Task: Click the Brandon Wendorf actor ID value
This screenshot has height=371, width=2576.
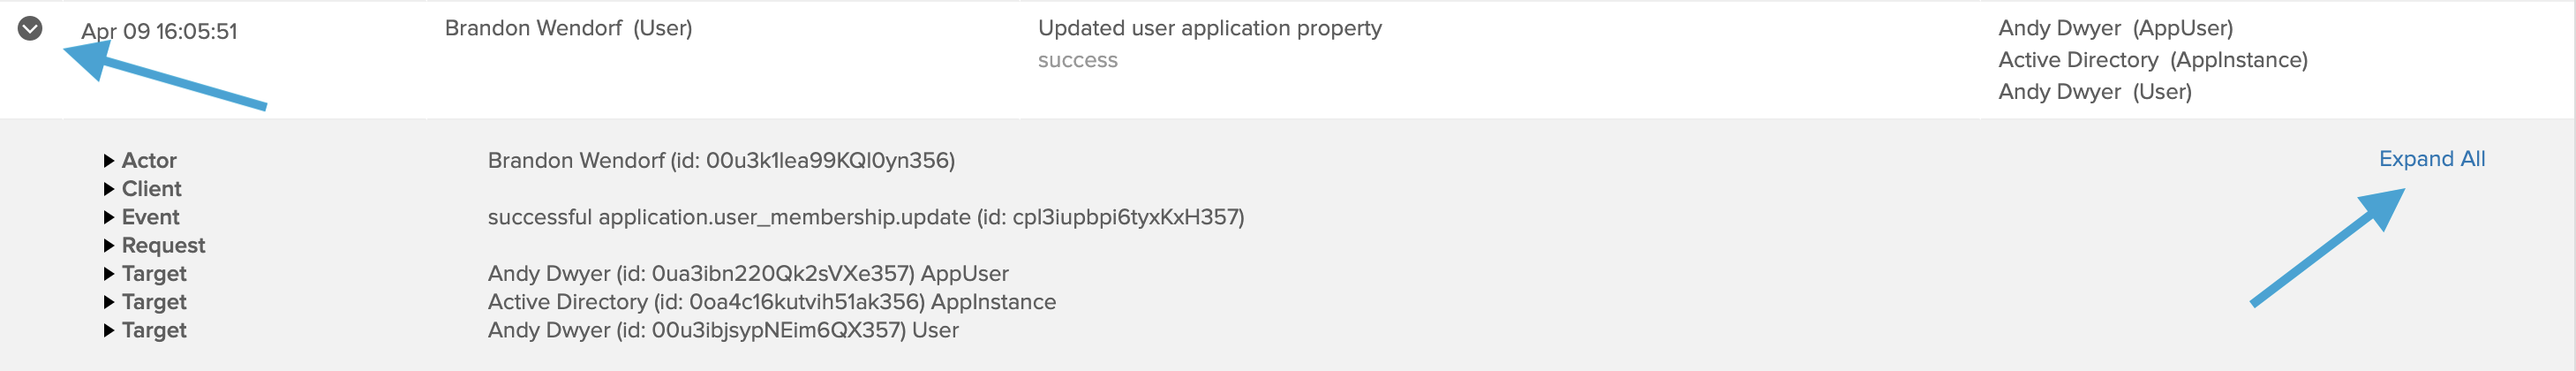Action: [x=721, y=161]
